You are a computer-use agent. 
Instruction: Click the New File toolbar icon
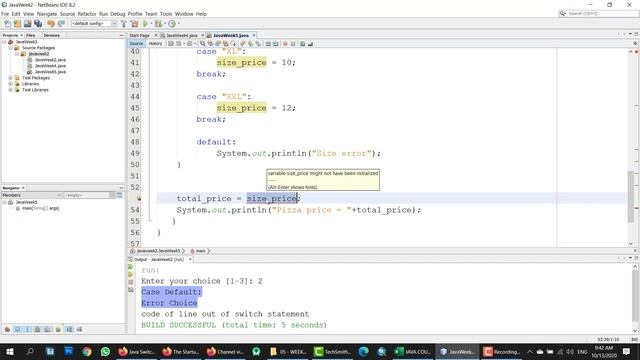point(8,24)
